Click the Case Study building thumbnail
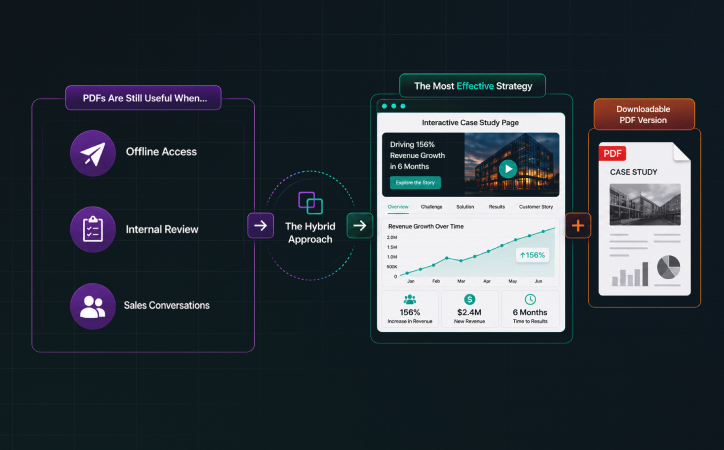 pos(645,204)
